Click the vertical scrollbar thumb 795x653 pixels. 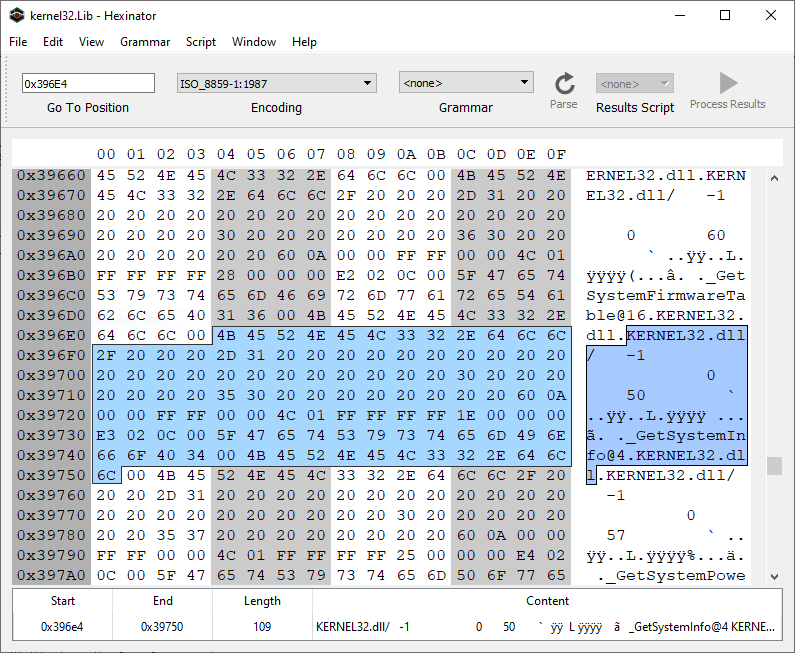tap(774, 466)
